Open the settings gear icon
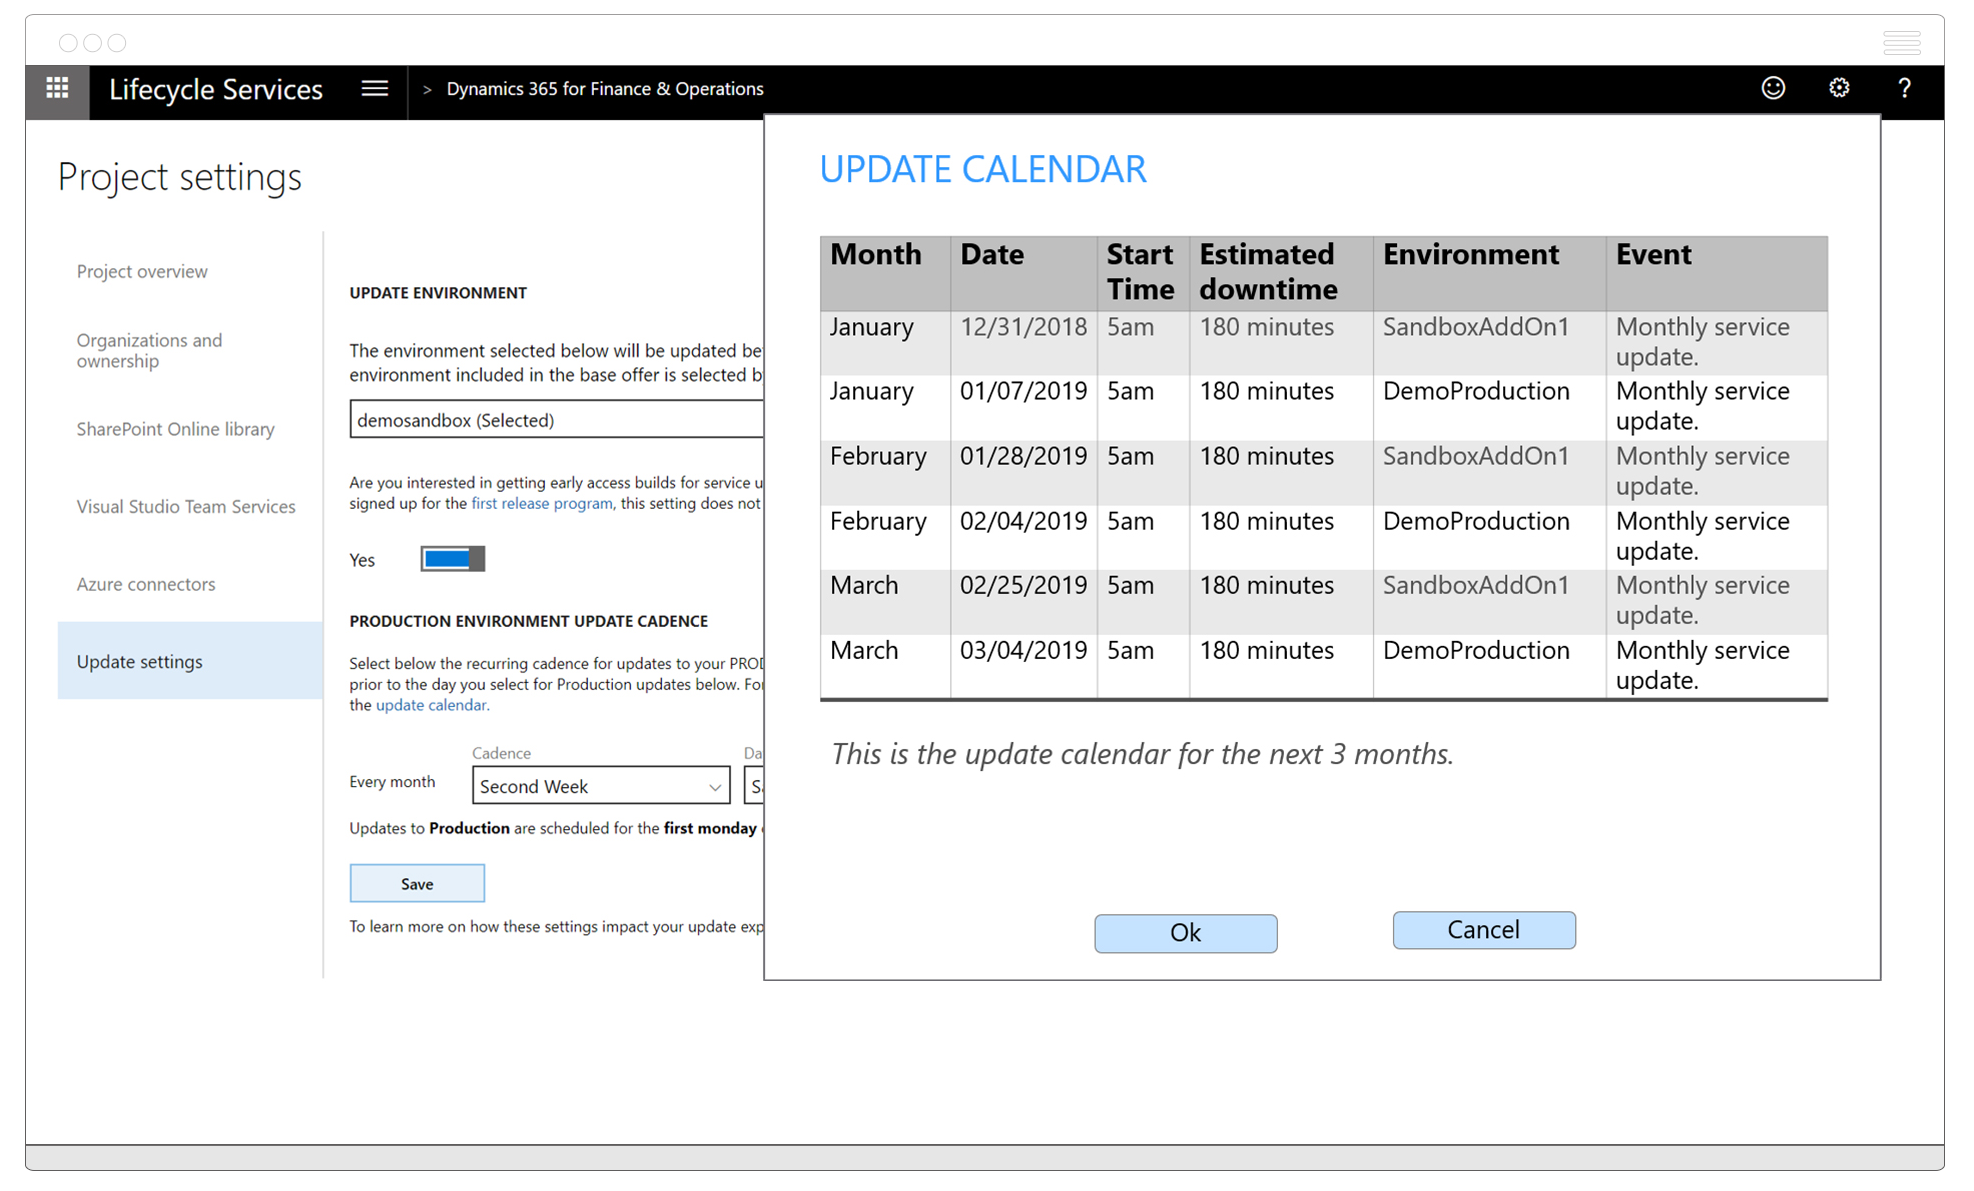 (1839, 89)
